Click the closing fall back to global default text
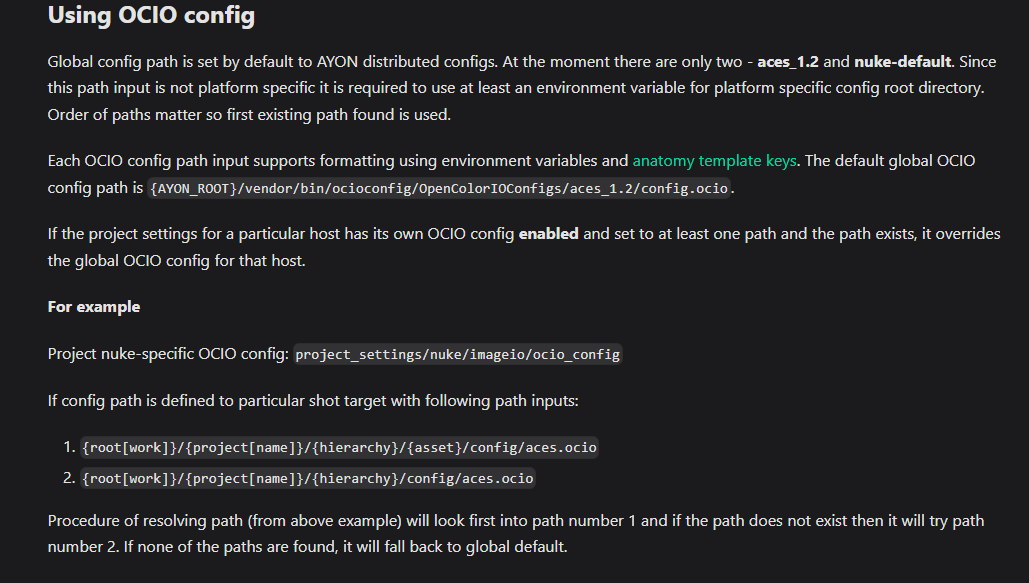 click(455, 547)
